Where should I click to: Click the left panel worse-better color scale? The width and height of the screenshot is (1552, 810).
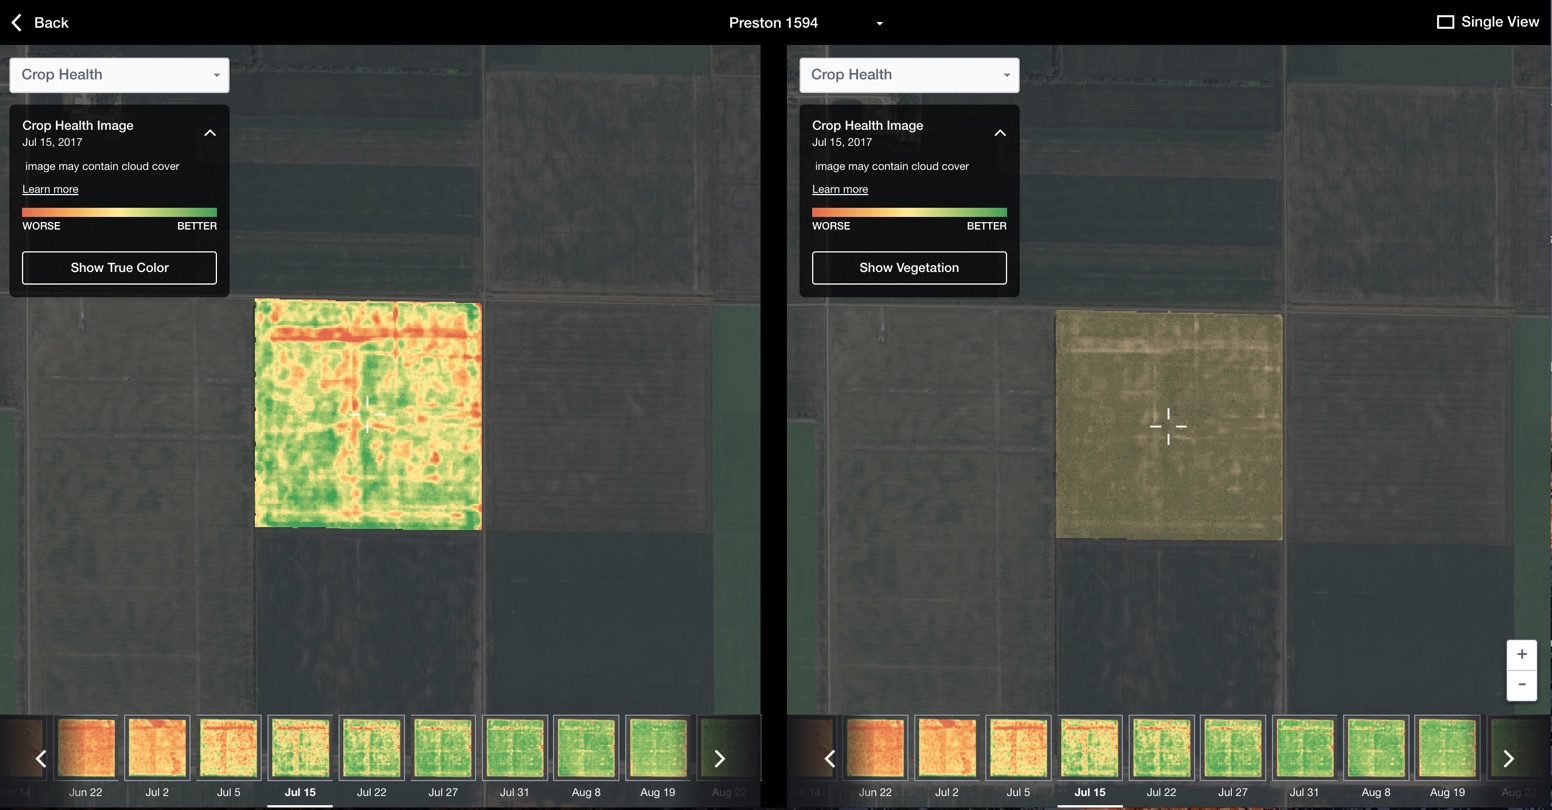[x=119, y=212]
